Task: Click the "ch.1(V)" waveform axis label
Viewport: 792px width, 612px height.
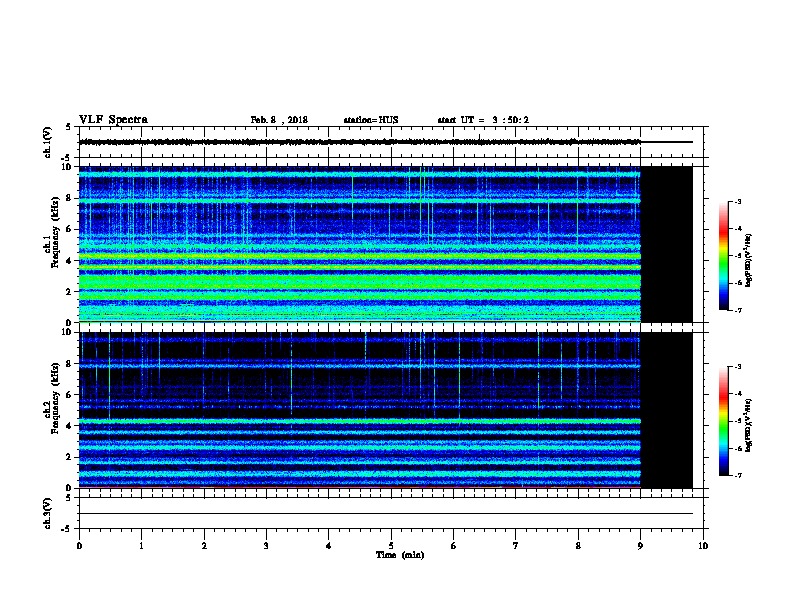Action: (x=47, y=142)
